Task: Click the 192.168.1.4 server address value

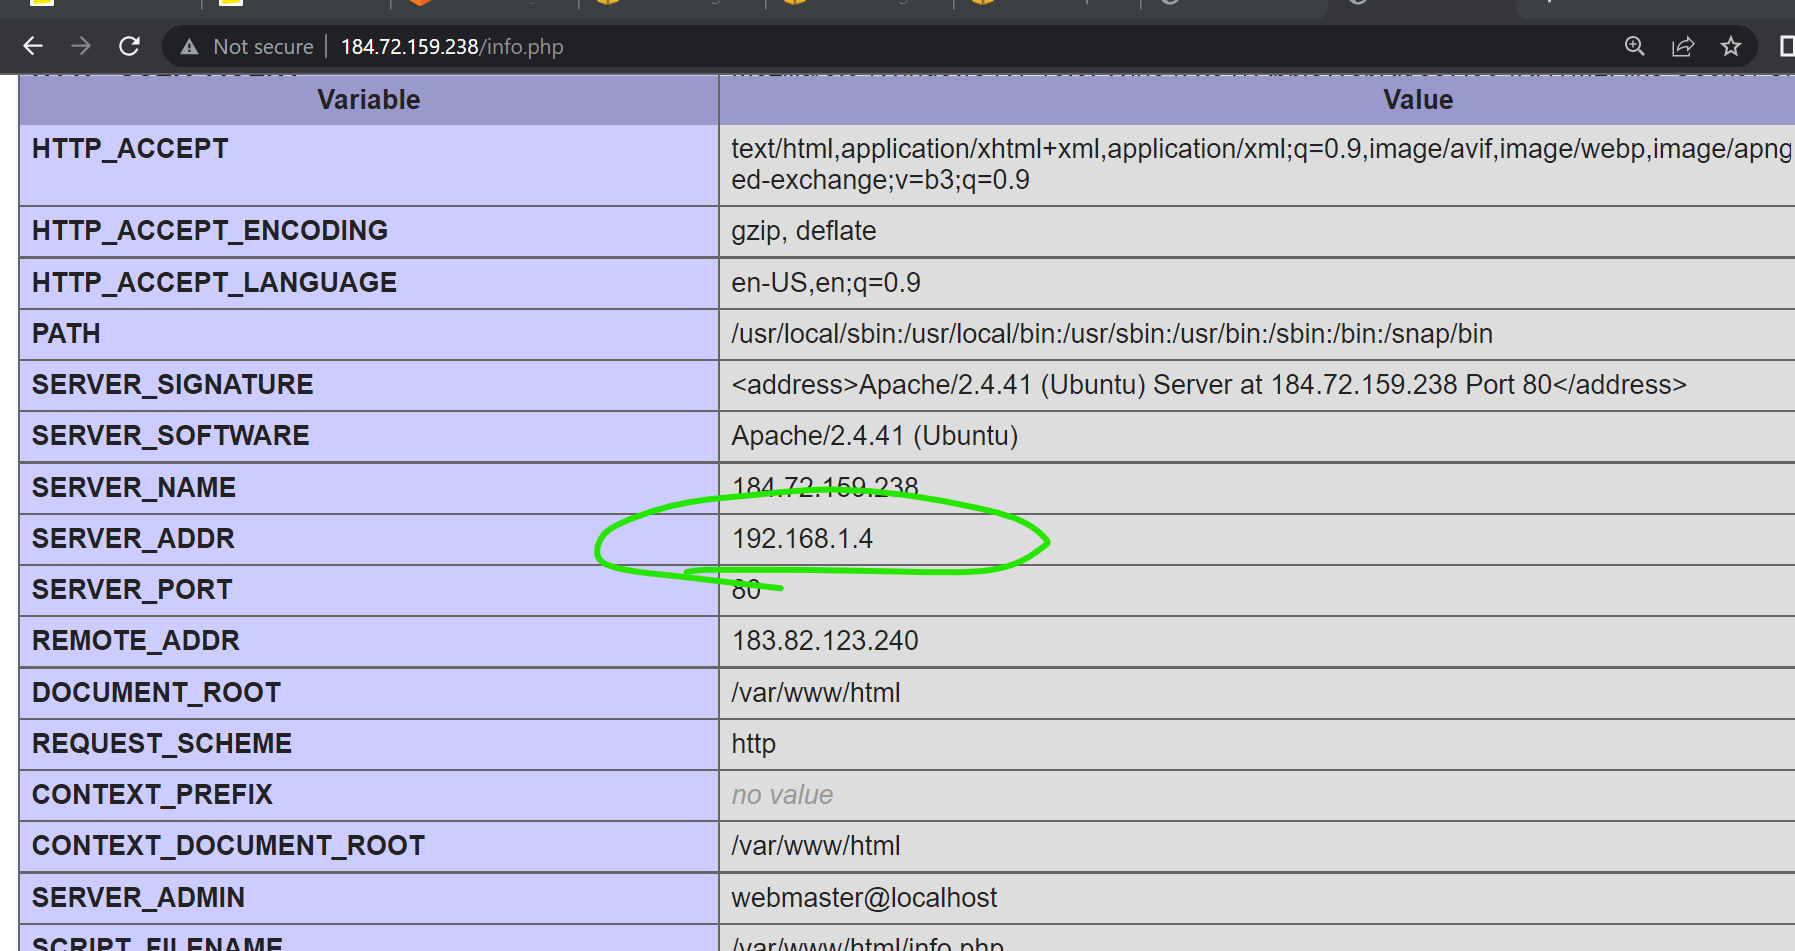Action: [x=803, y=539]
